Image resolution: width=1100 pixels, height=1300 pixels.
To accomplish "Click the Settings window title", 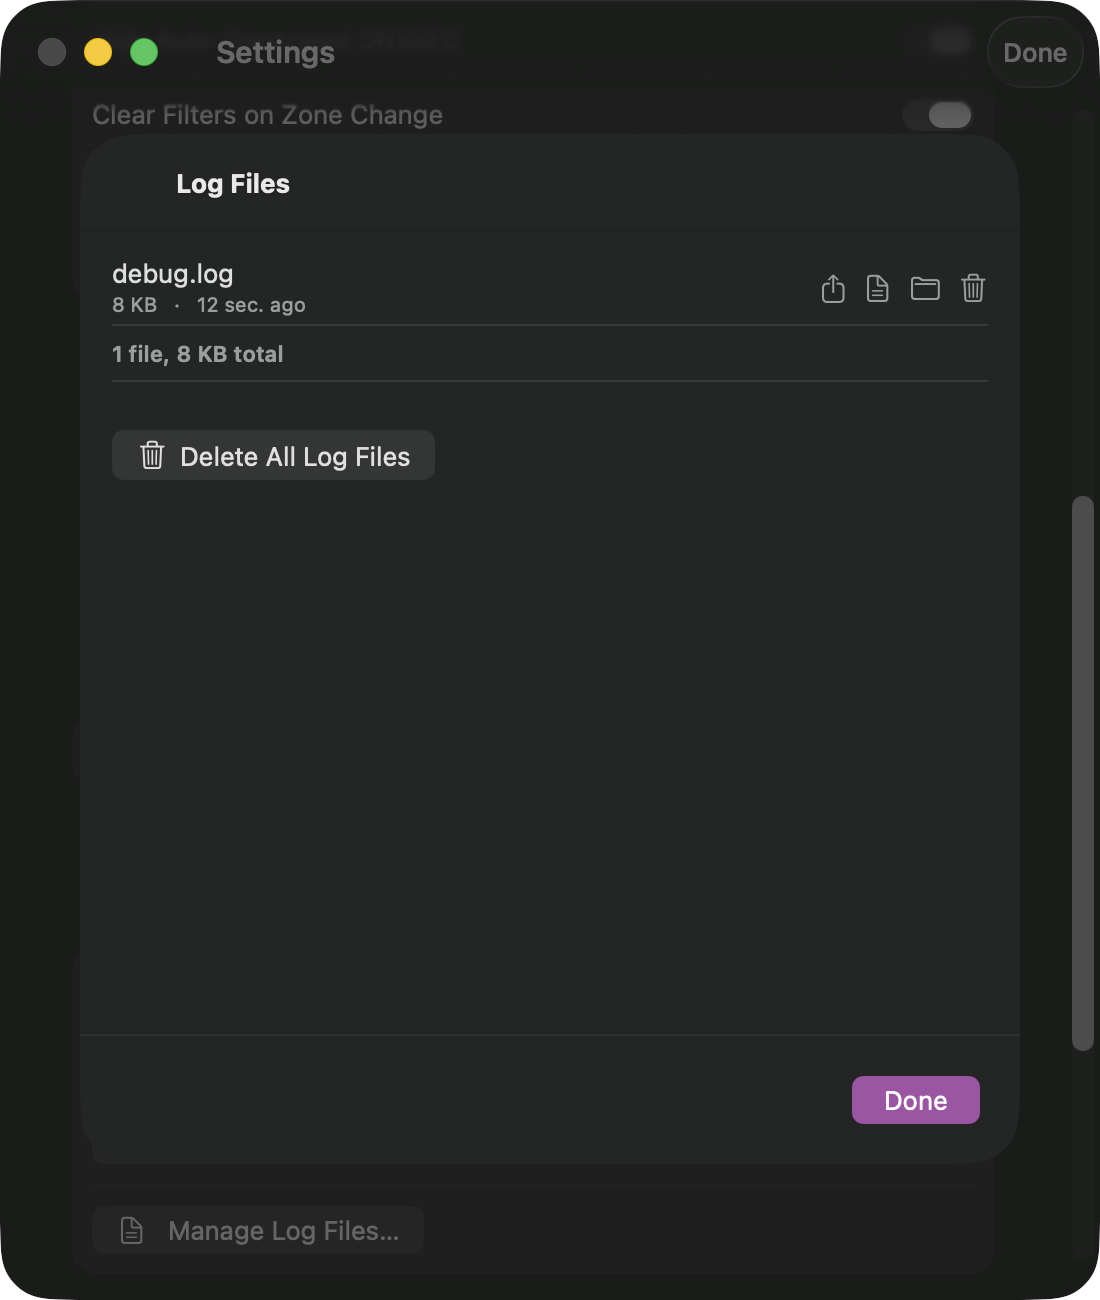I will pyautogui.click(x=274, y=52).
